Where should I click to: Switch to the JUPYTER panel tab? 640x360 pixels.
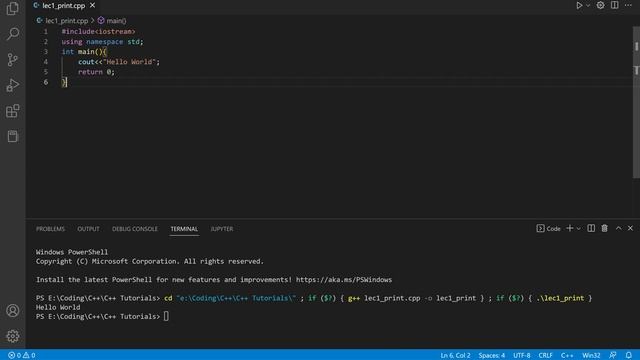tap(222, 229)
